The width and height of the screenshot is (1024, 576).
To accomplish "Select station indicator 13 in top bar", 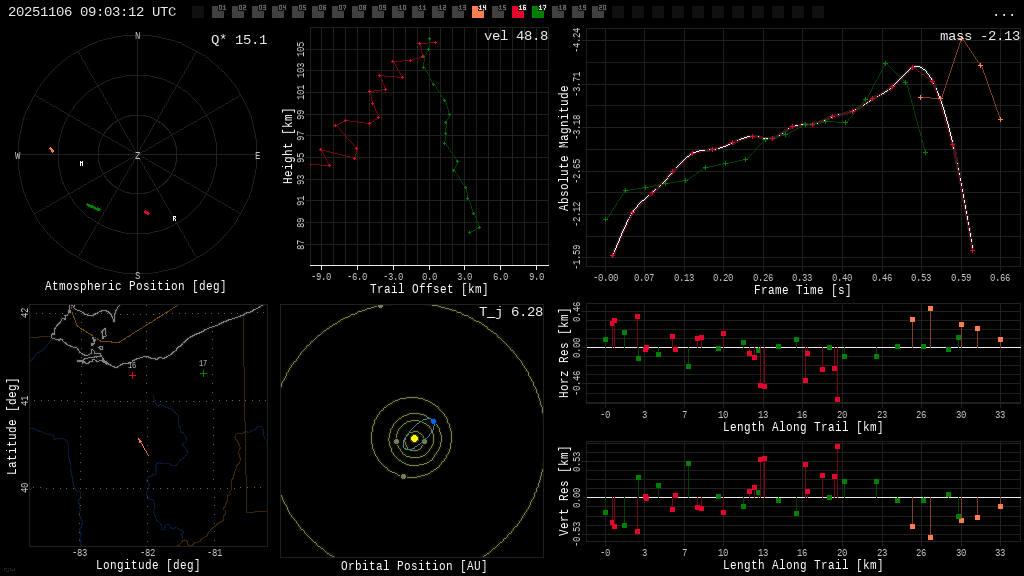I will [x=458, y=11].
